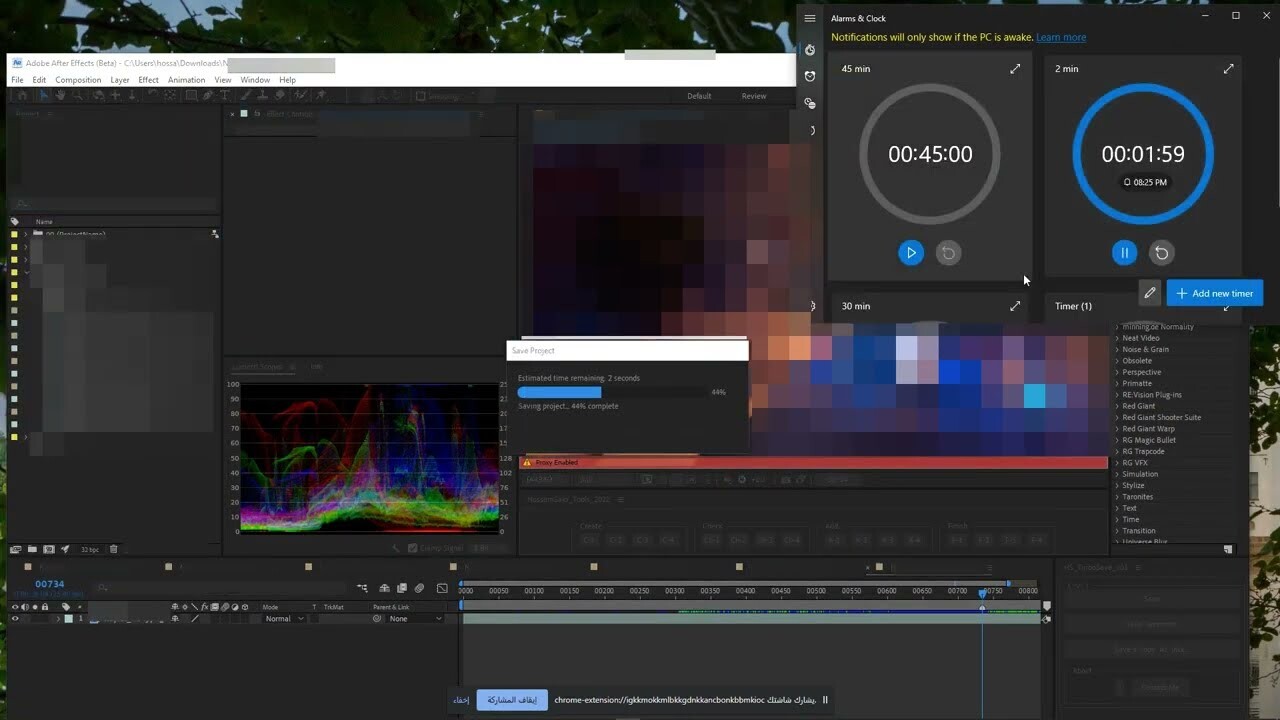
Task: Open the Graph Editor icon in timeline
Action: [x=443, y=588]
